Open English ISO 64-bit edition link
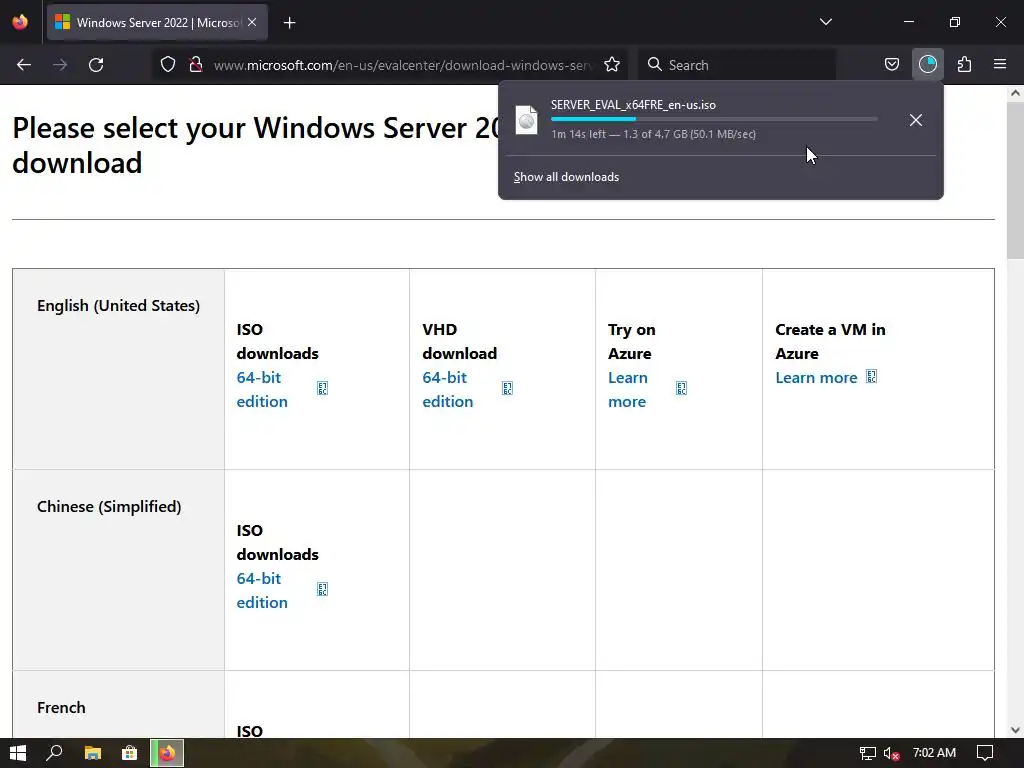1024x768 pixels. click(262, 389)
